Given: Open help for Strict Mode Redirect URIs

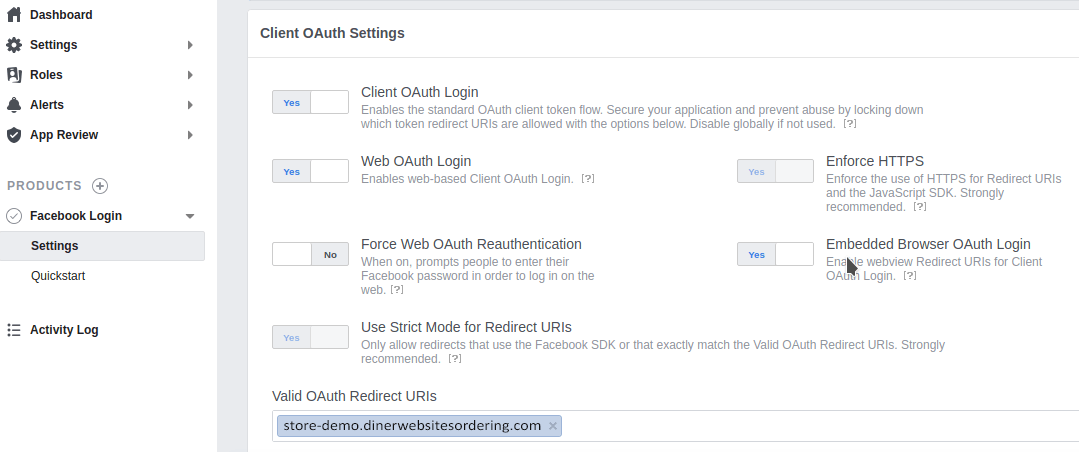Looking at the screenshot, I should click(454, 358).
